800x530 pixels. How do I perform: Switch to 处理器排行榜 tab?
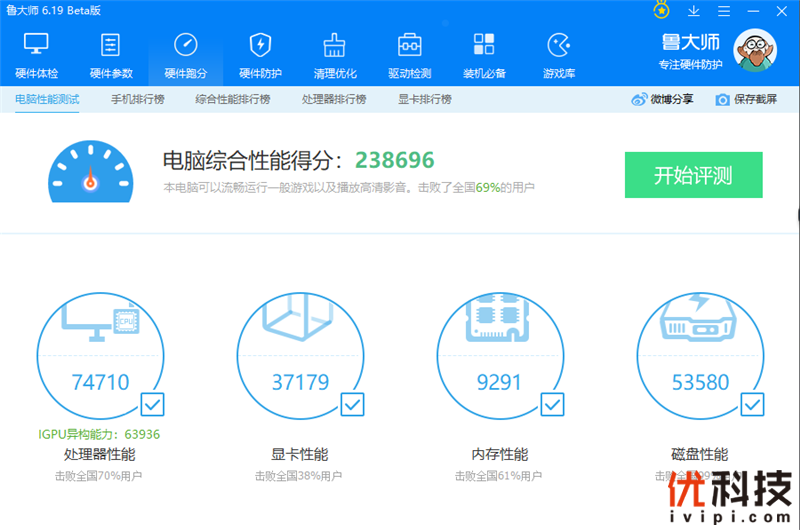(x=334, y=99)
